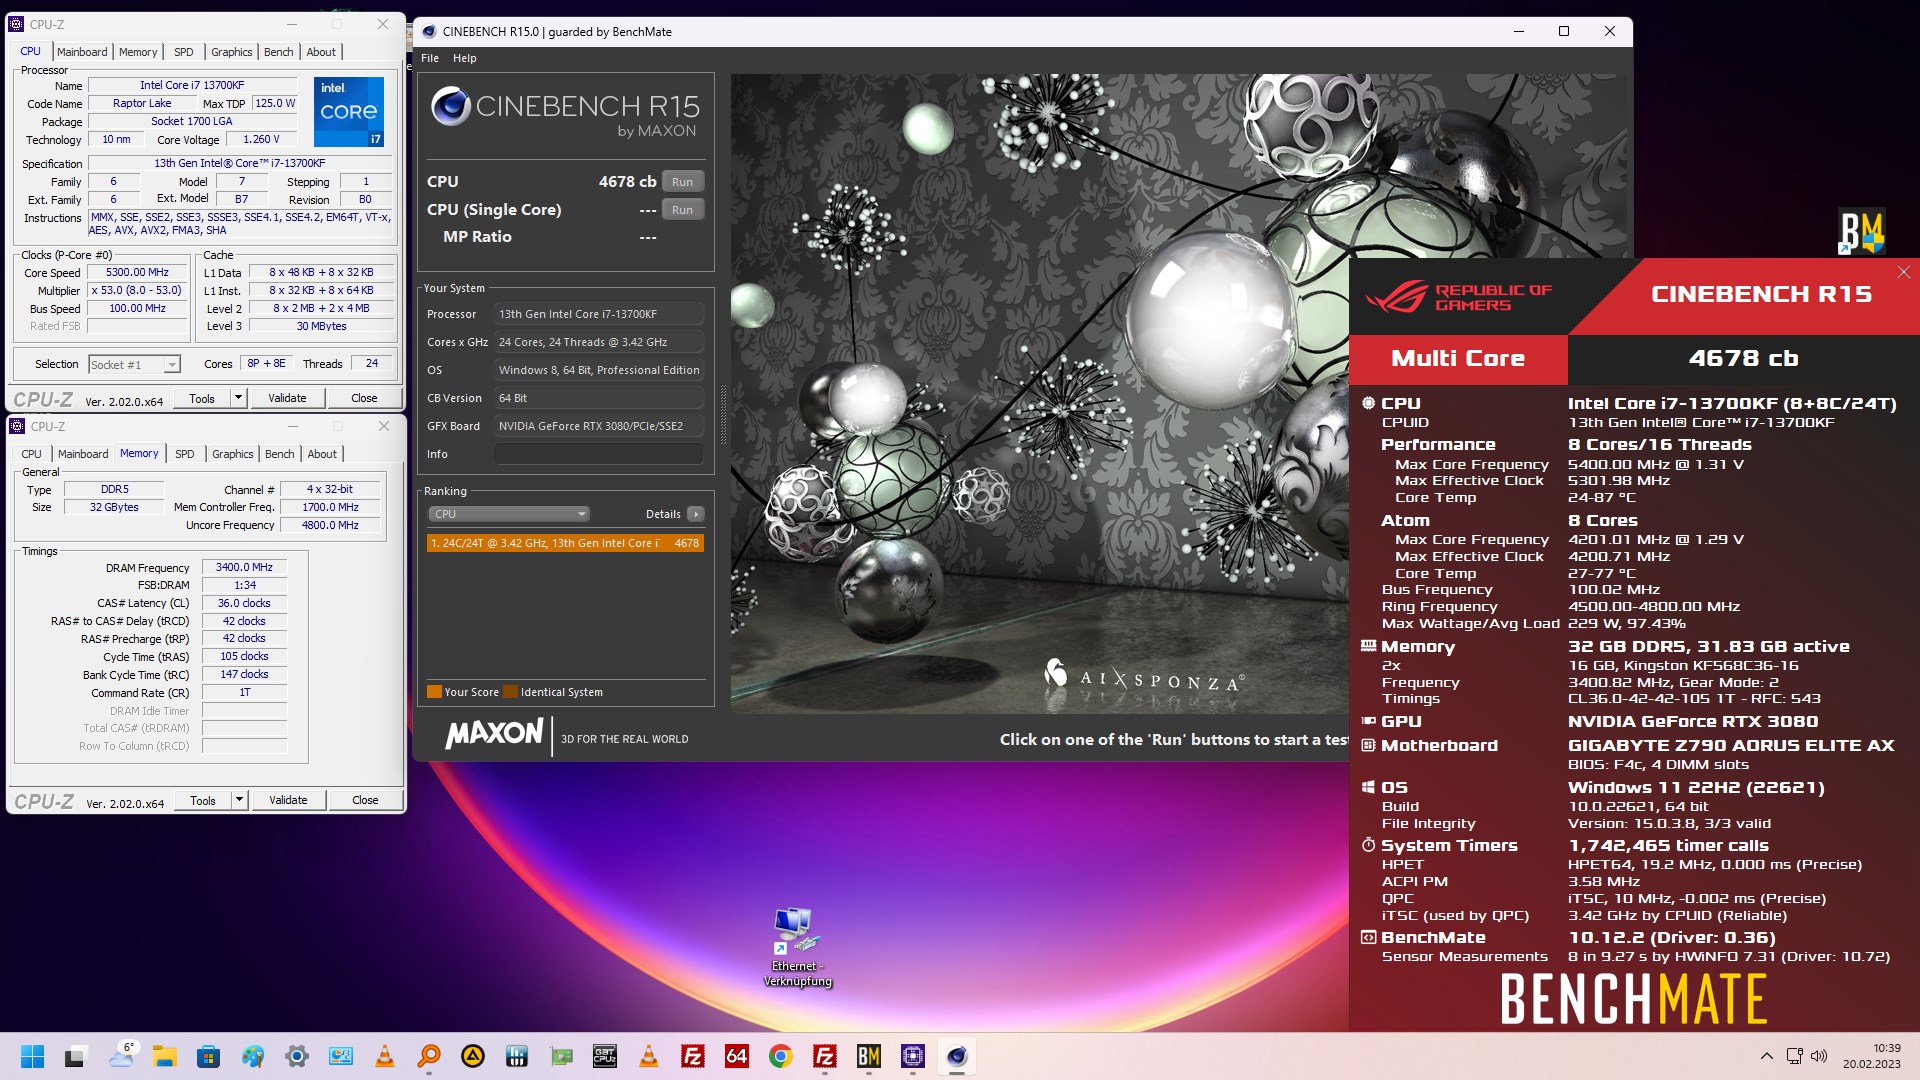The width and height of the screenshot is (1920, 1080).
Task: Click Validate in CPU-Z processor window
Action: pyautogui.click(x=287, y=398)
